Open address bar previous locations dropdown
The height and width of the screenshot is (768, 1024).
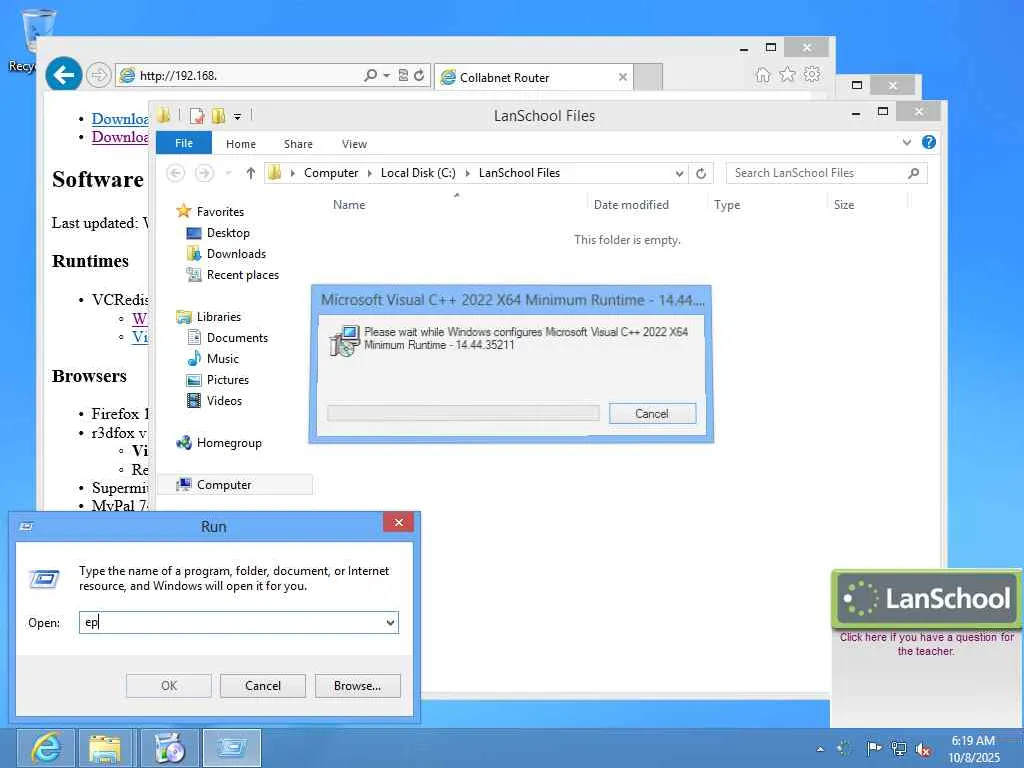[679, 173]
